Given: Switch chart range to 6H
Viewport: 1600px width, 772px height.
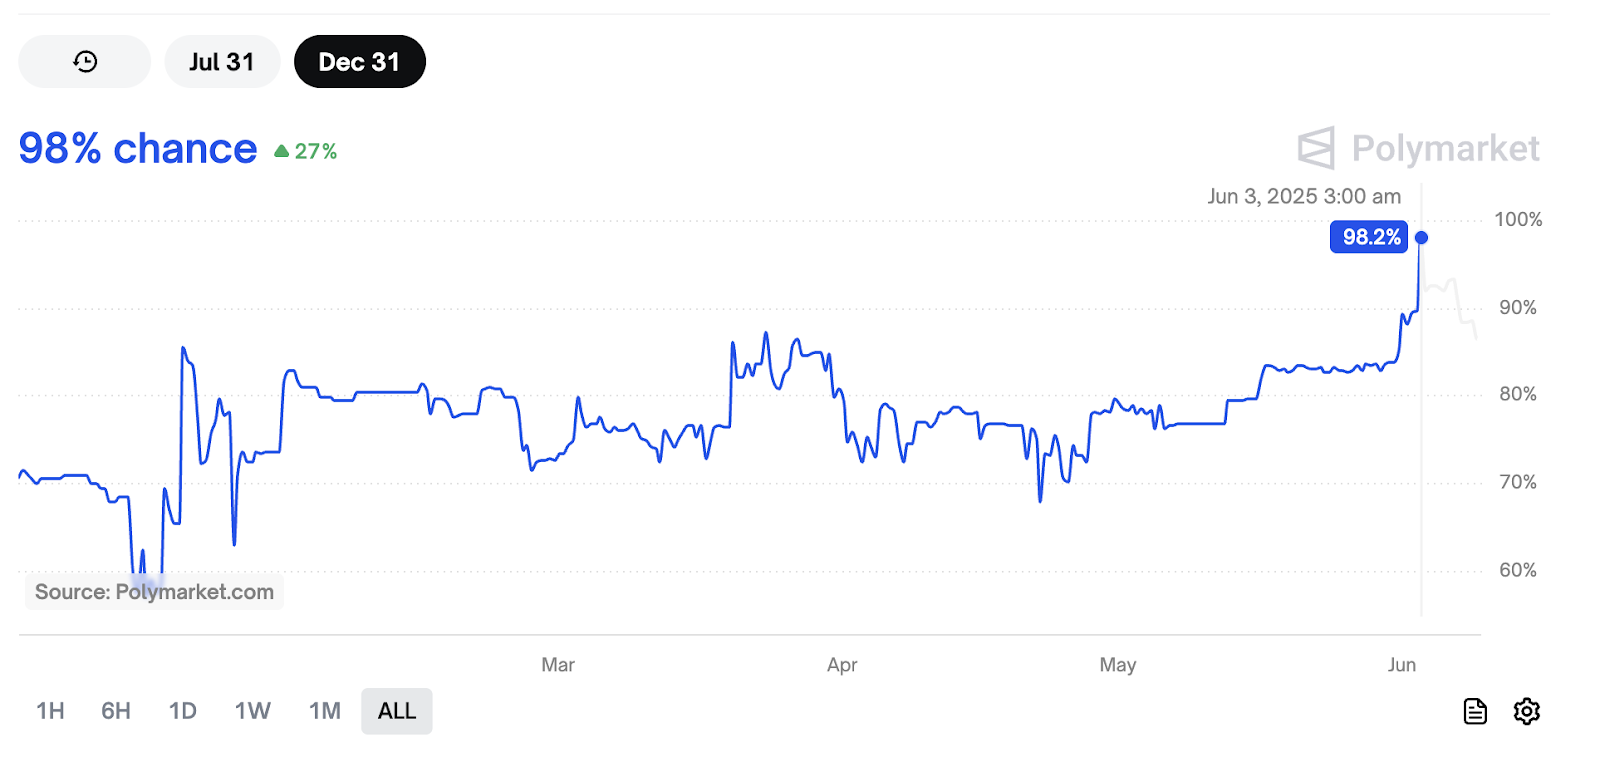Looking at the screenshot, I should coord(116,711).
